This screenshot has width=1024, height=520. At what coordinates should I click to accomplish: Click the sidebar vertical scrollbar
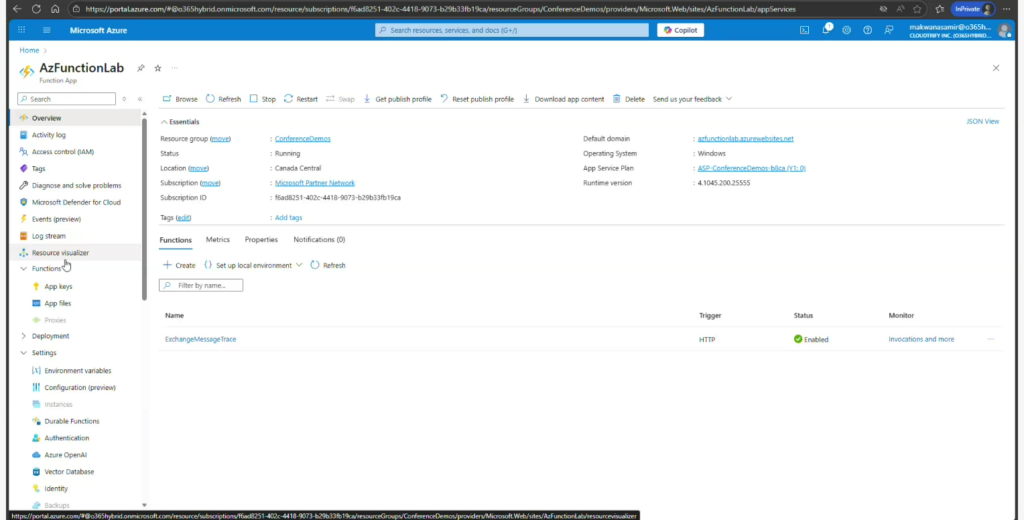[x=144, y=200]
